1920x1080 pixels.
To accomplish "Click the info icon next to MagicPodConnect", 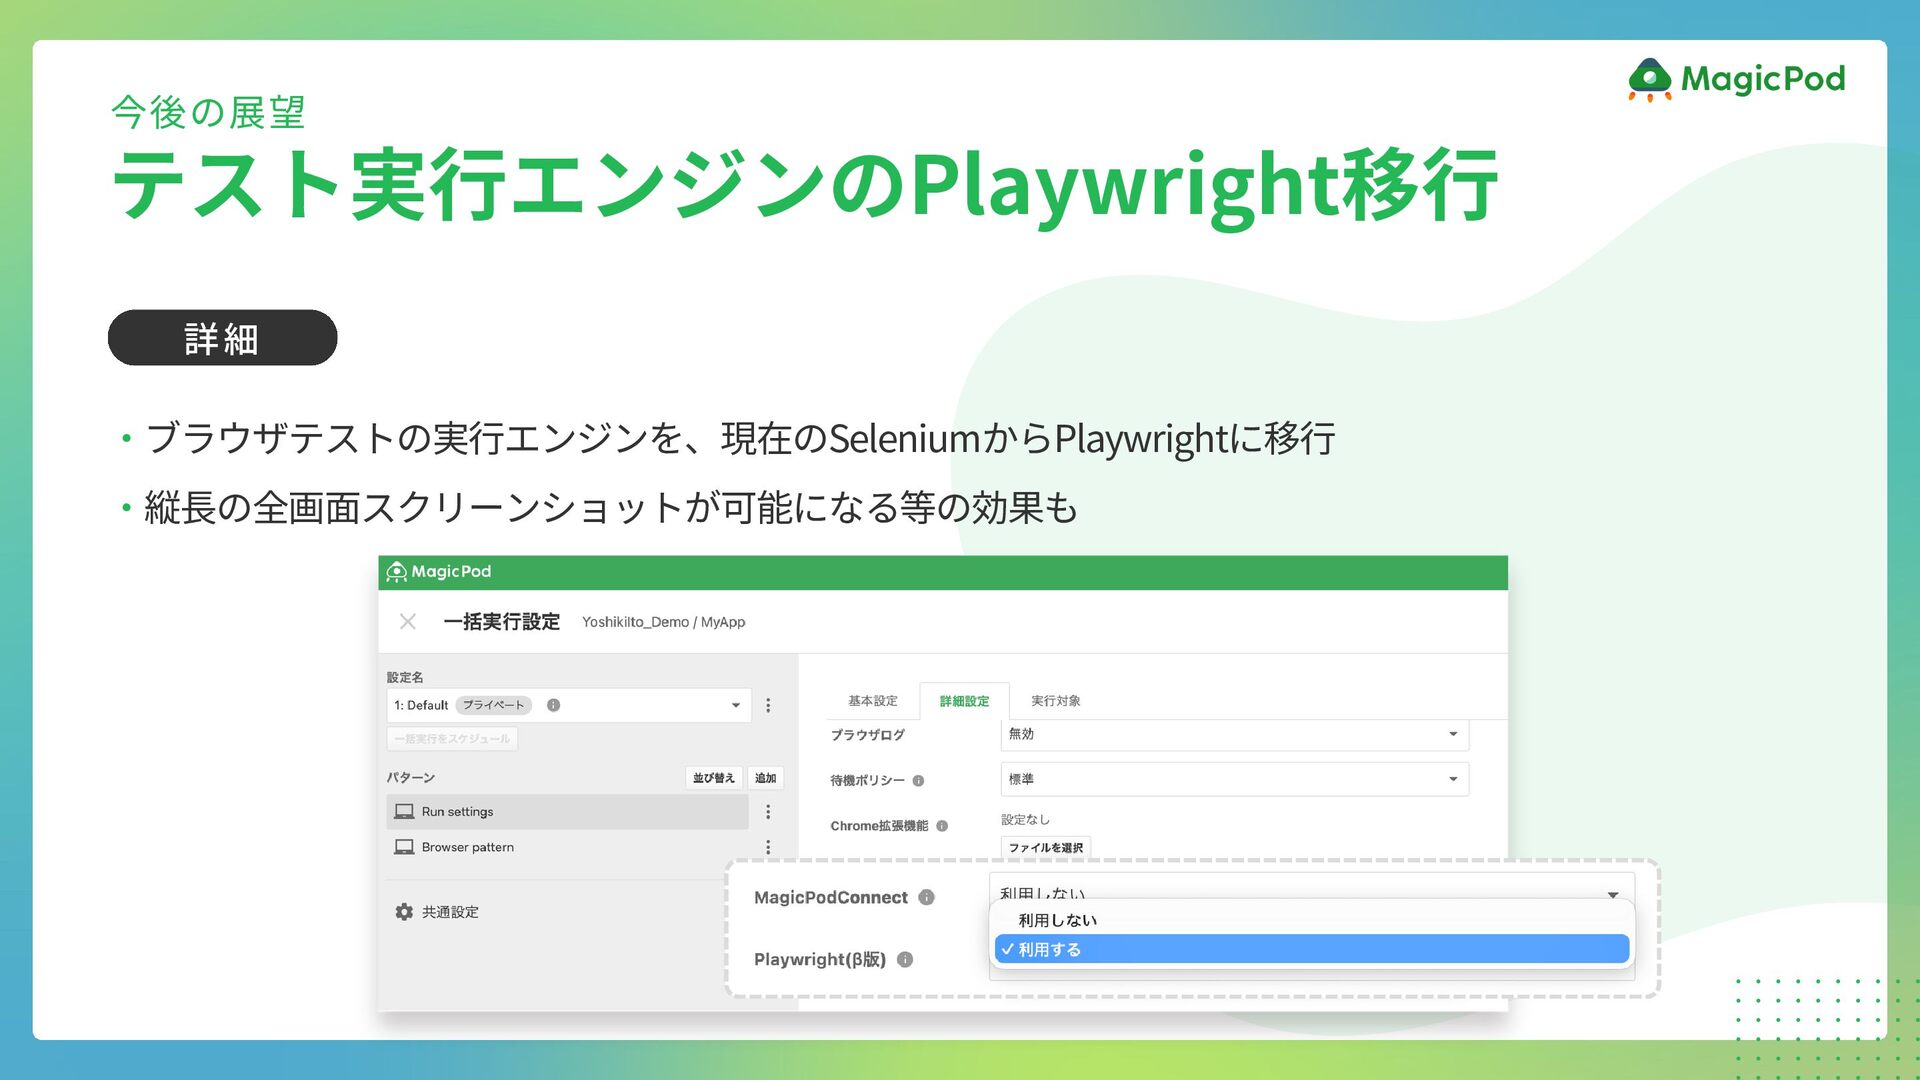I will click(927, 897).
